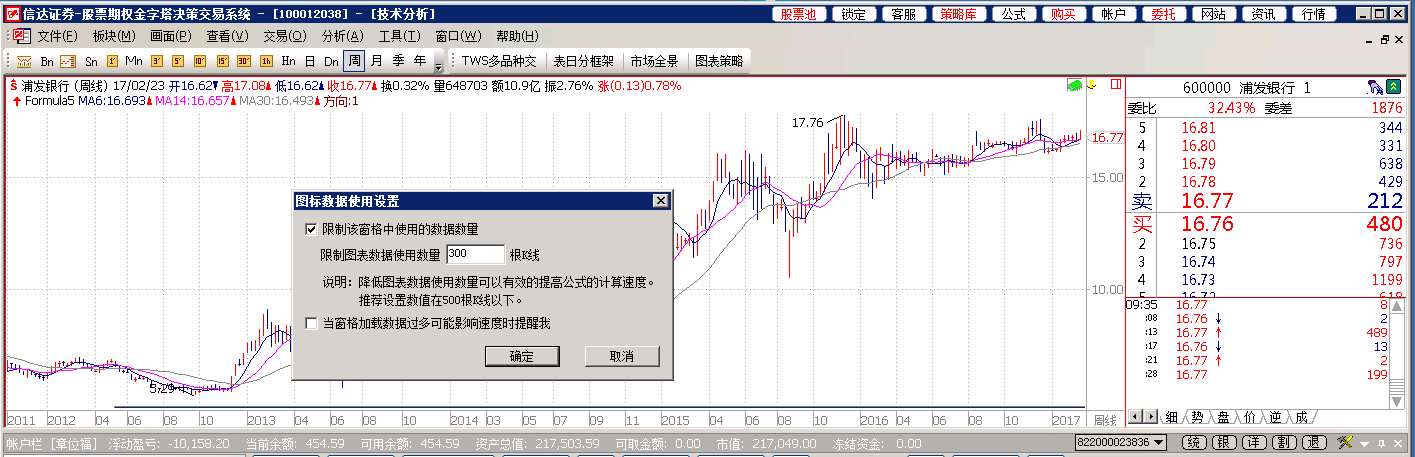This screenshot has height=457, width=1415.
Task: Open TWS多品种交 layout
Action: pos(499,61)
